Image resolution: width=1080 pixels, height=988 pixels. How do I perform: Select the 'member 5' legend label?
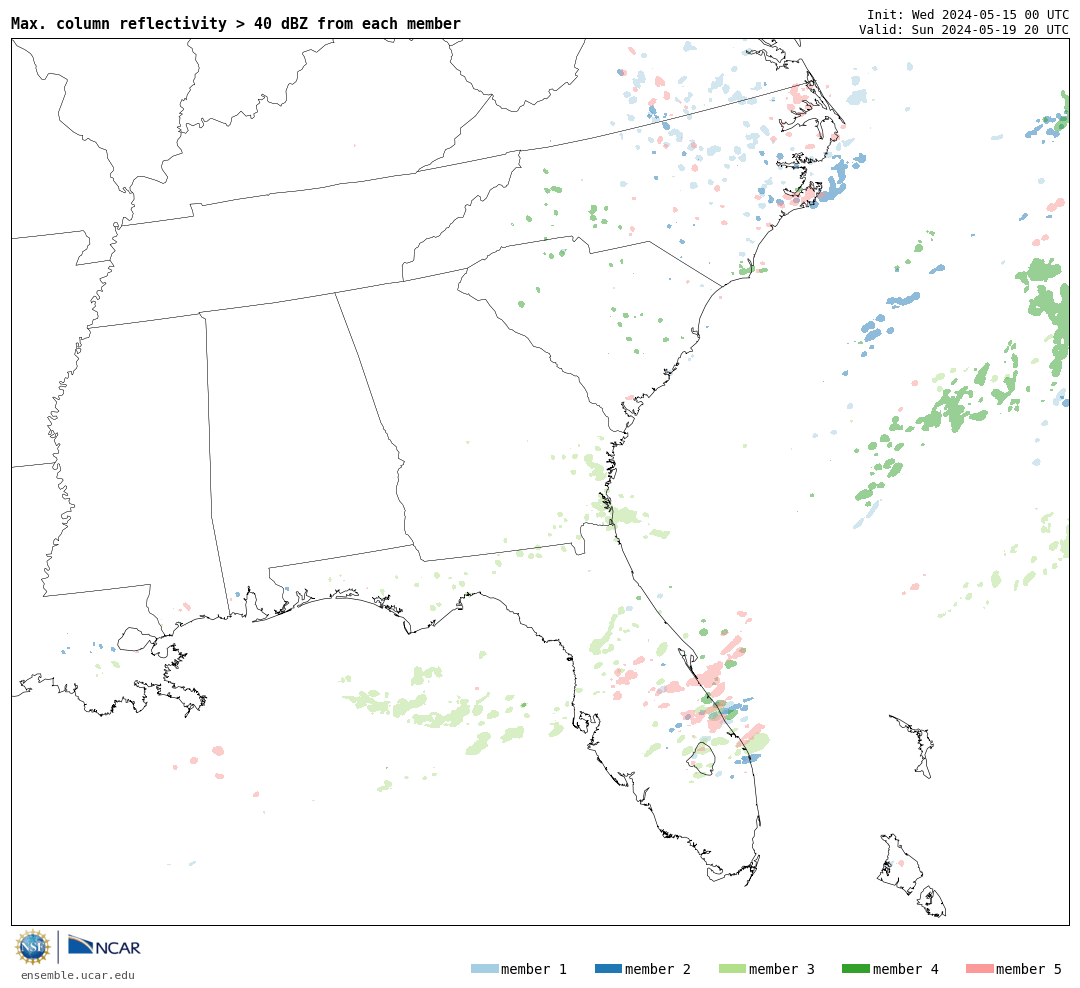coord(1029,969)
